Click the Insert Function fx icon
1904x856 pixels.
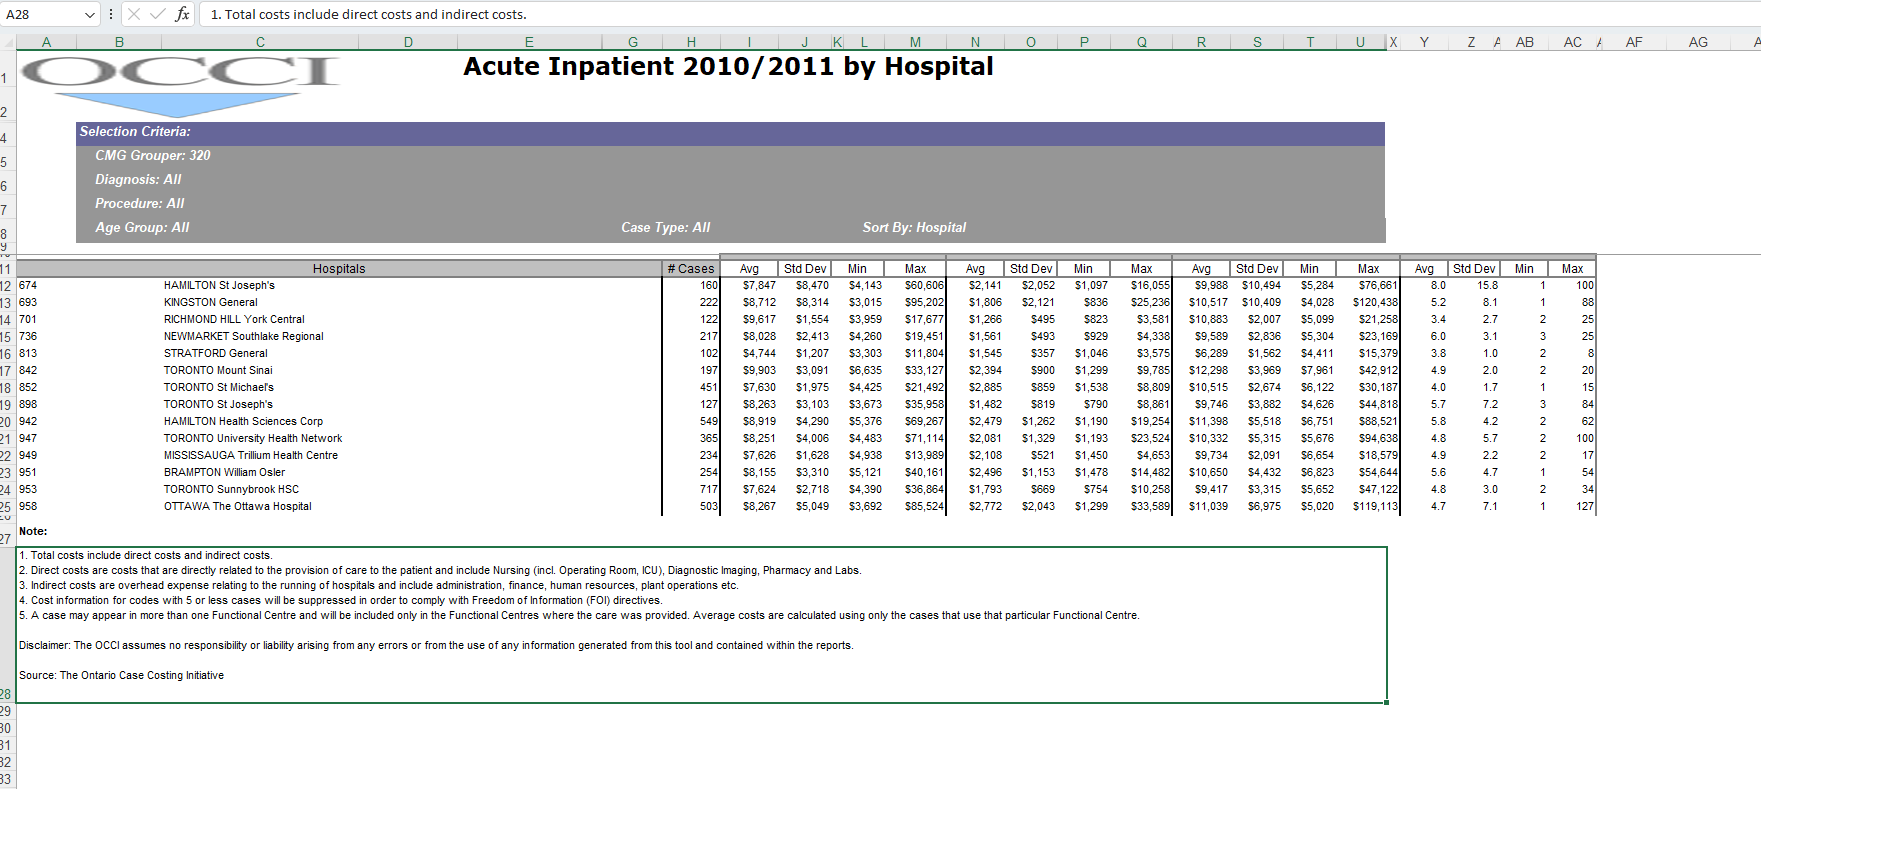coord(182,14)
